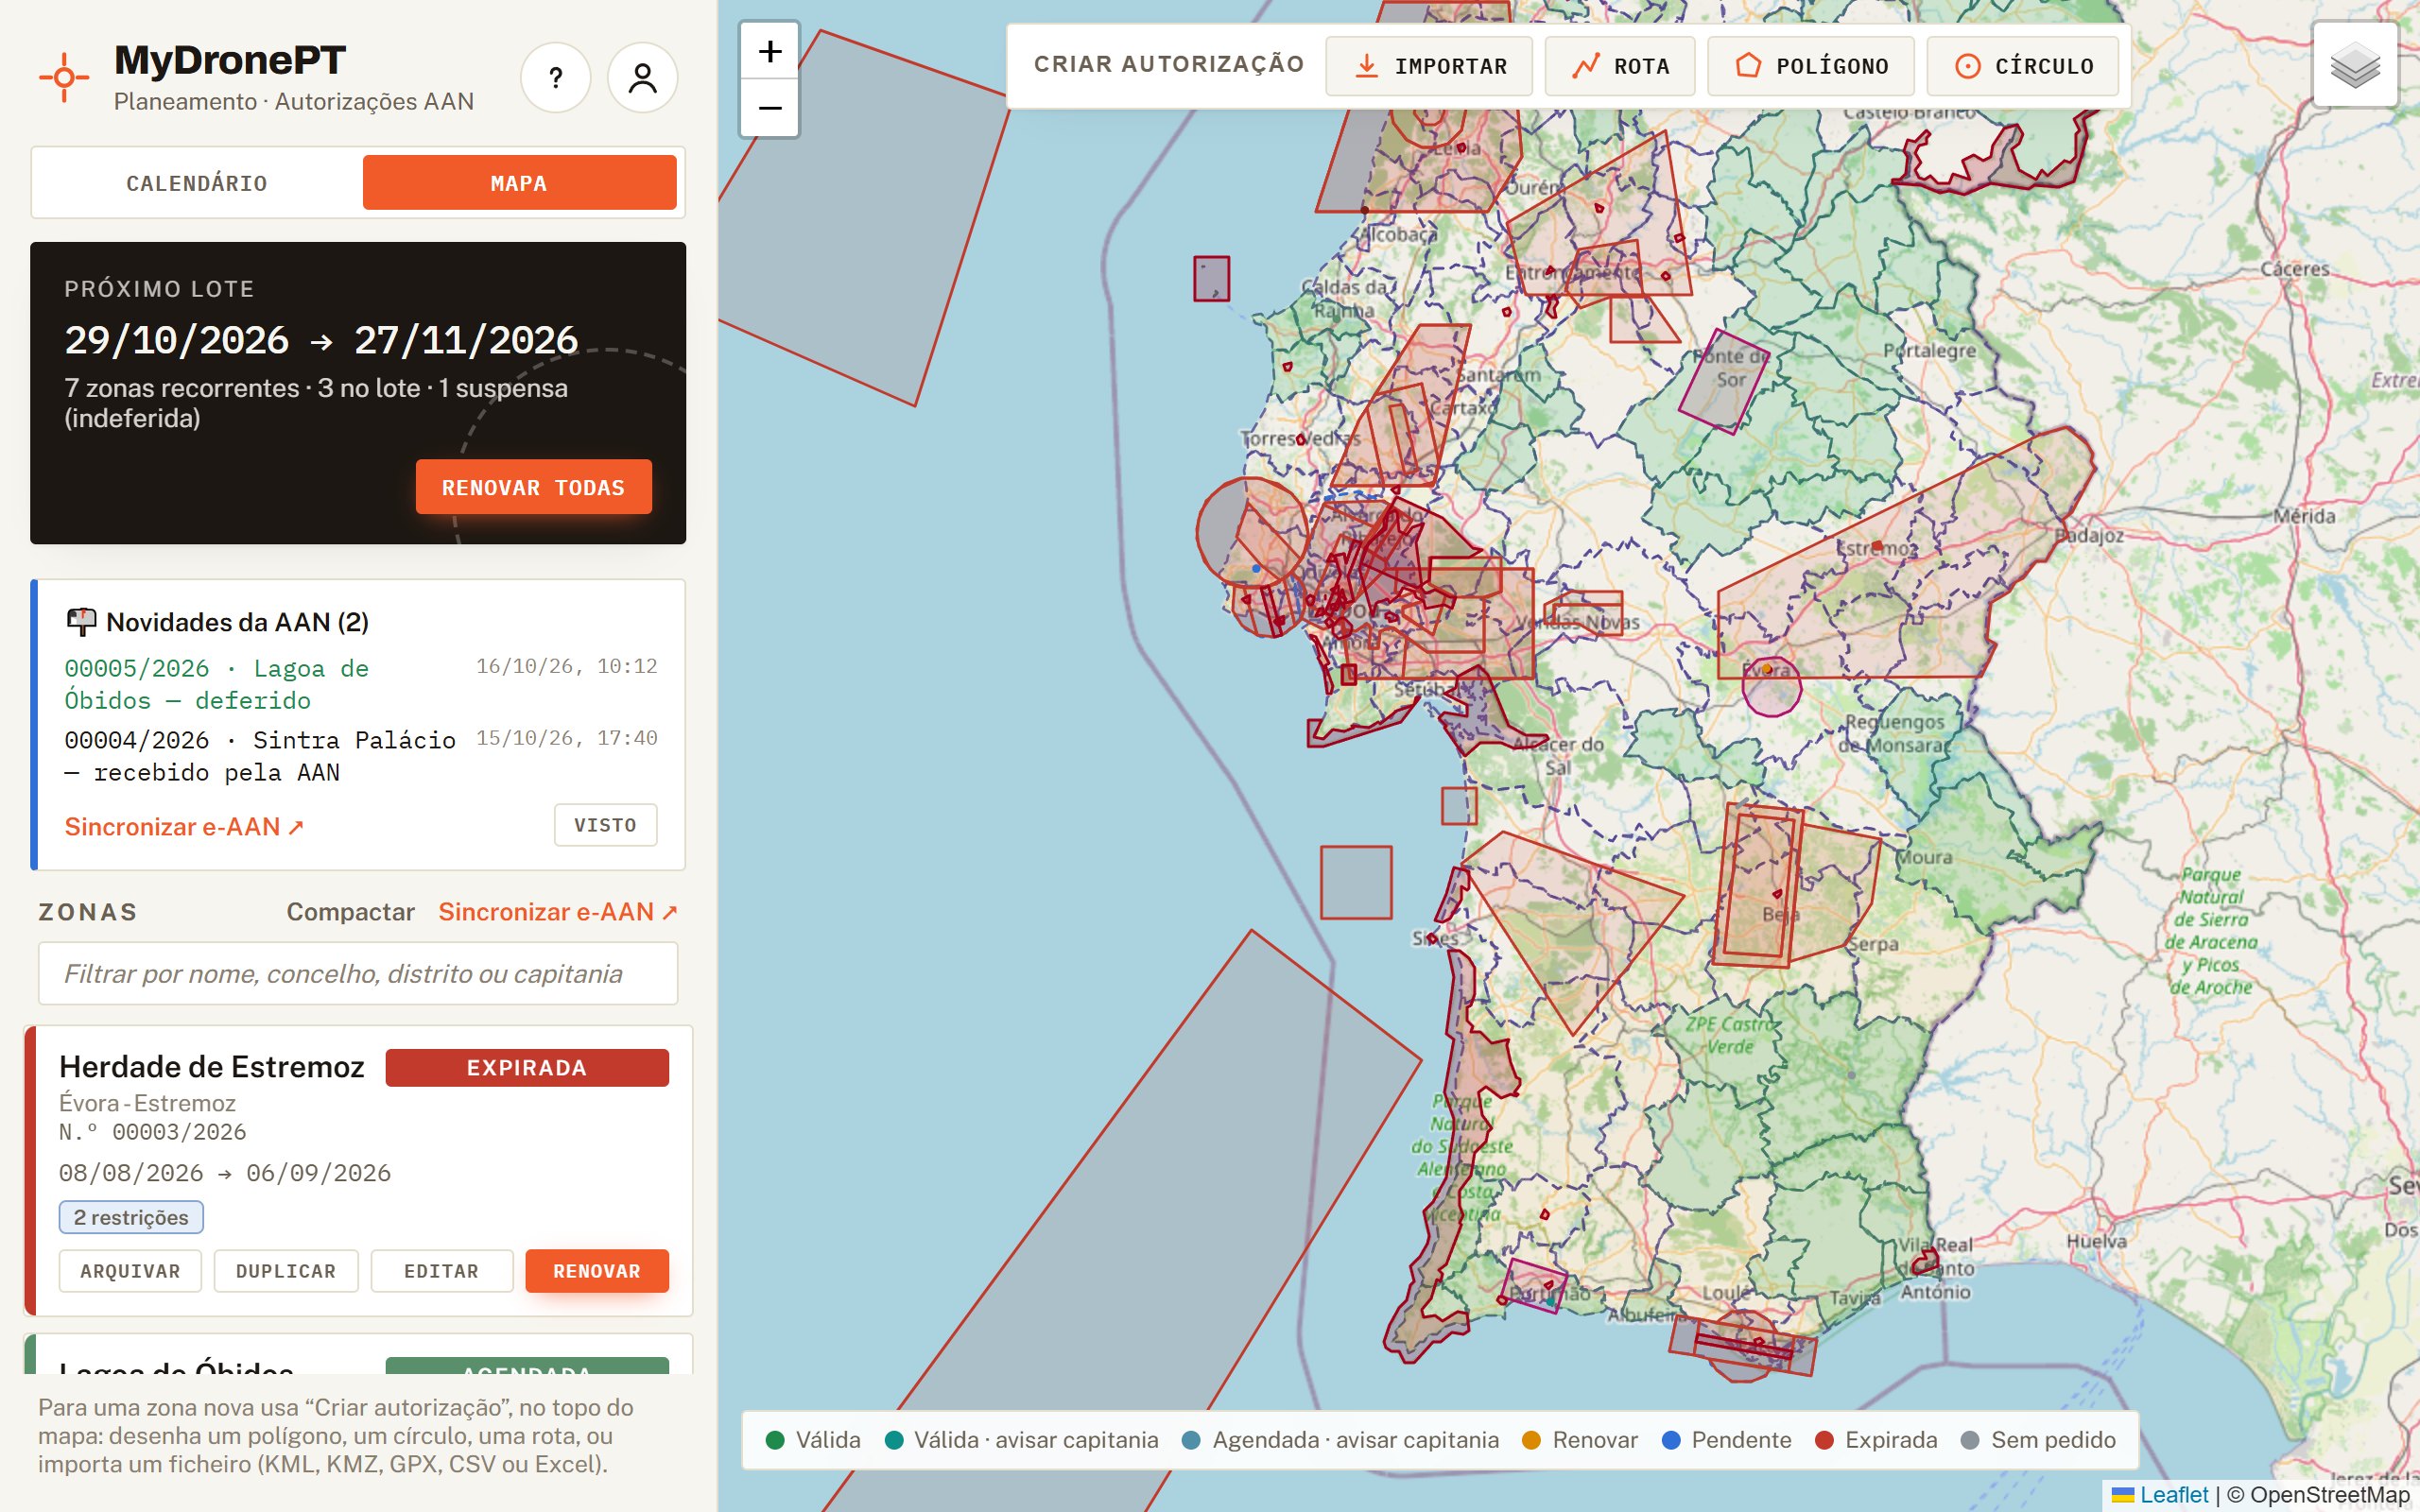Renew the Herdade de Estremoz authorization
The height and width of the screenshot is (1512, 2420).
coord(597,1271)
